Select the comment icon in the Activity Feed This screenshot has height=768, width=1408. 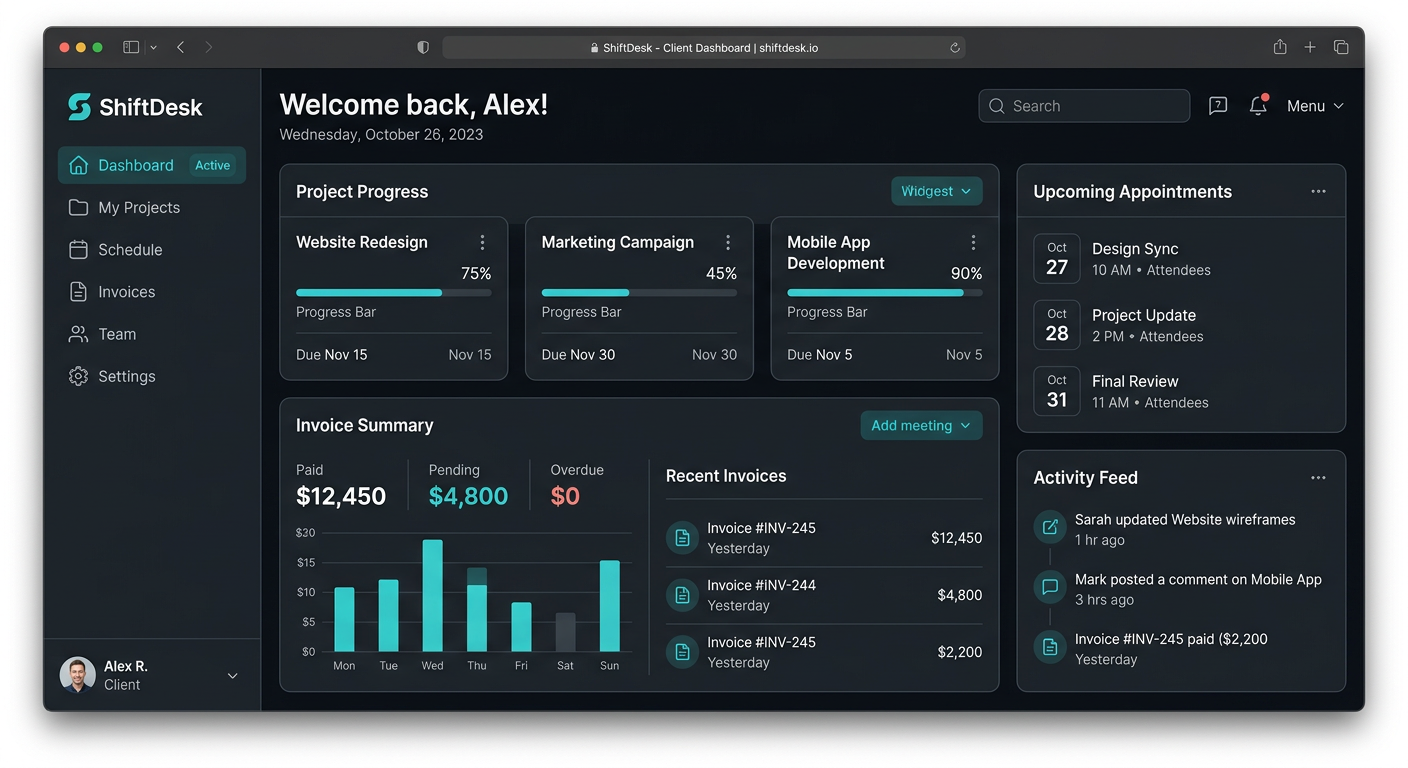(1049, 588)
